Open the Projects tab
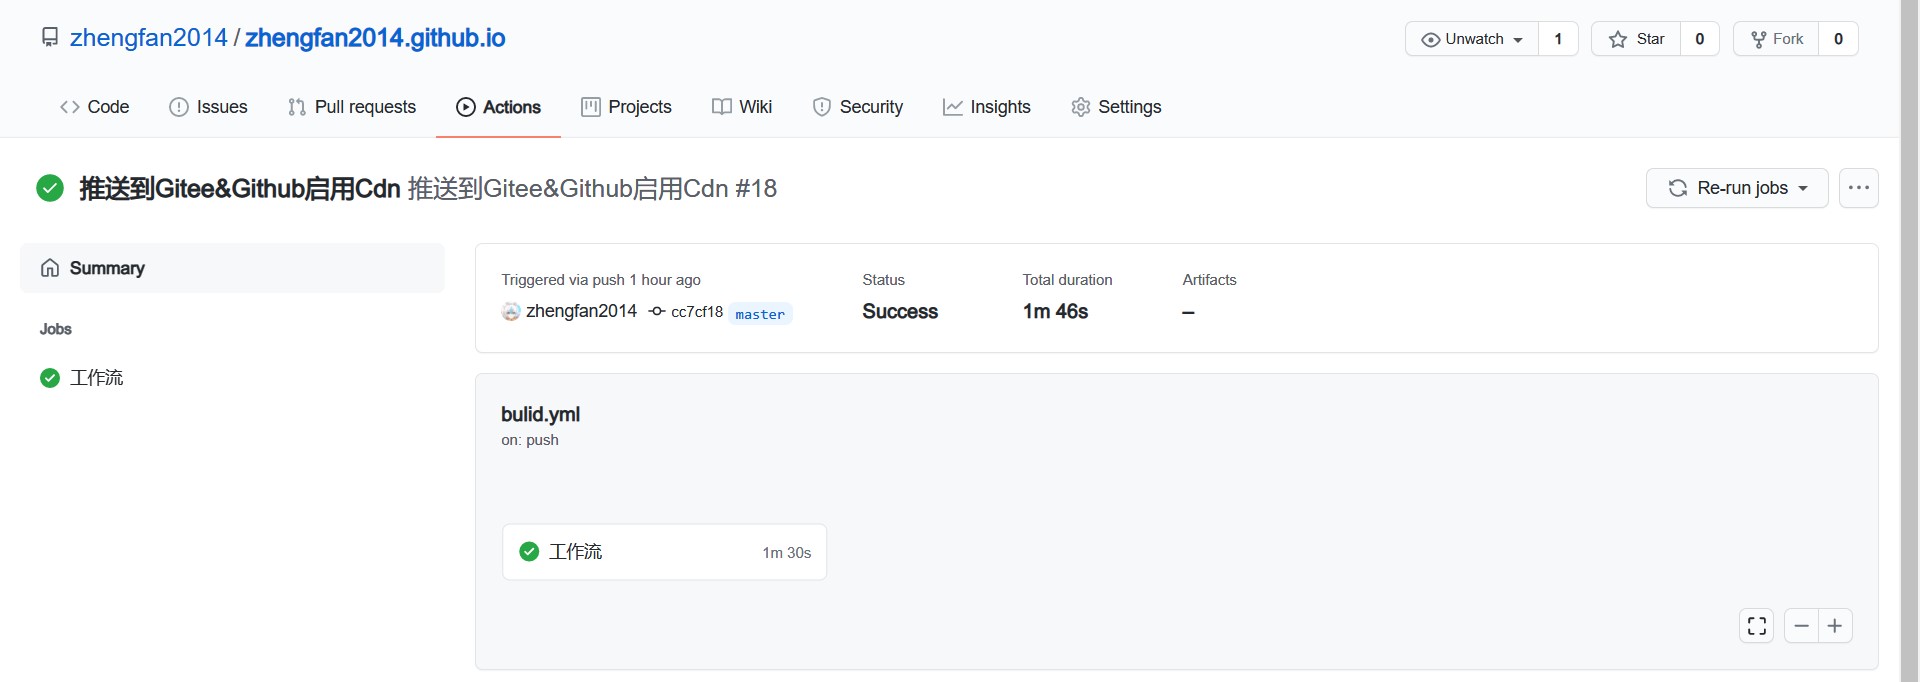 626,107
